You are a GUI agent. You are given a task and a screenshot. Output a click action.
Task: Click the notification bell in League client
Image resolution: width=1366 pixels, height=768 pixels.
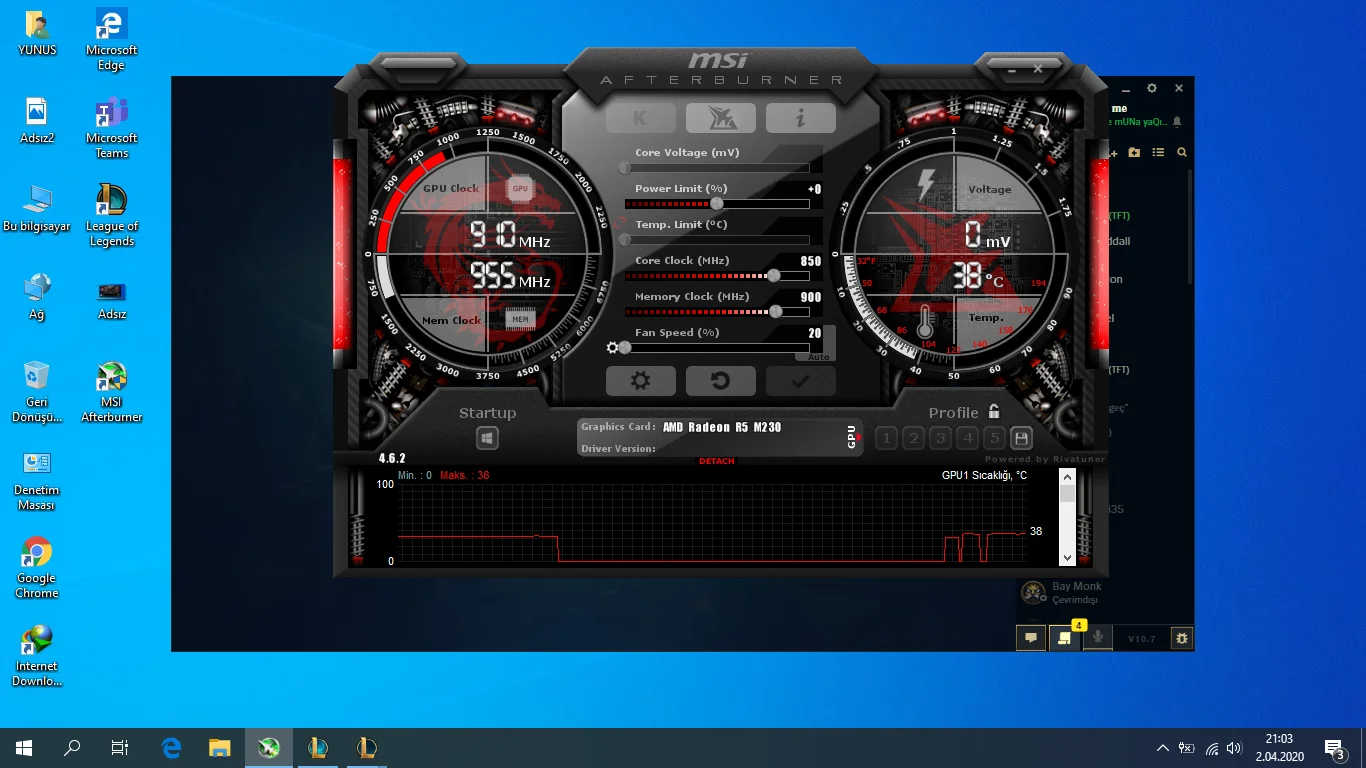pos(1177,122)
